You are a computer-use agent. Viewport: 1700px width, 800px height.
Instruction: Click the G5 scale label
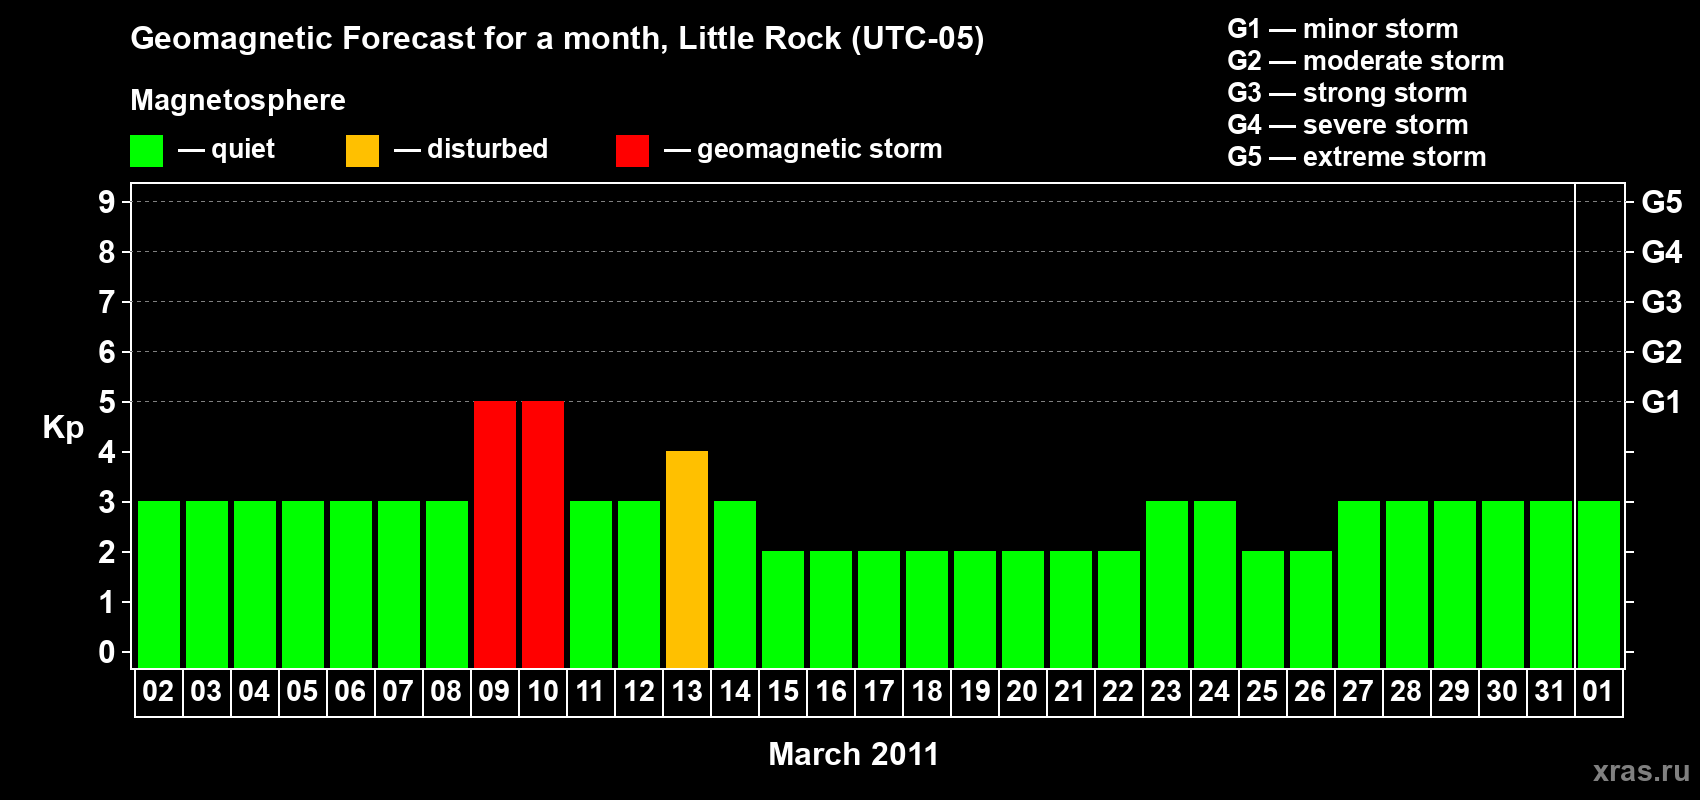[x=1661, y=202]
